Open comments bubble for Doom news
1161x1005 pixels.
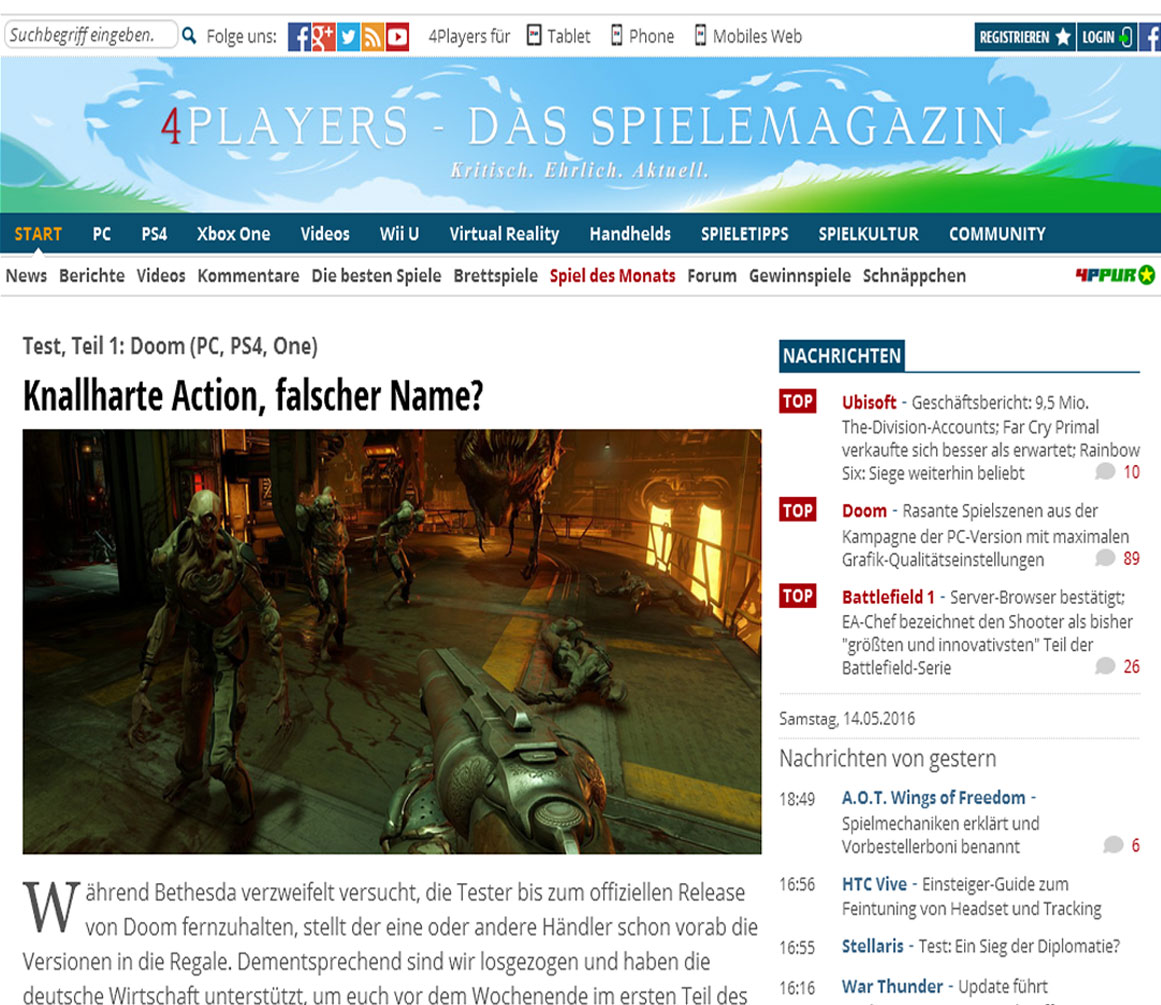[1105, 558]
